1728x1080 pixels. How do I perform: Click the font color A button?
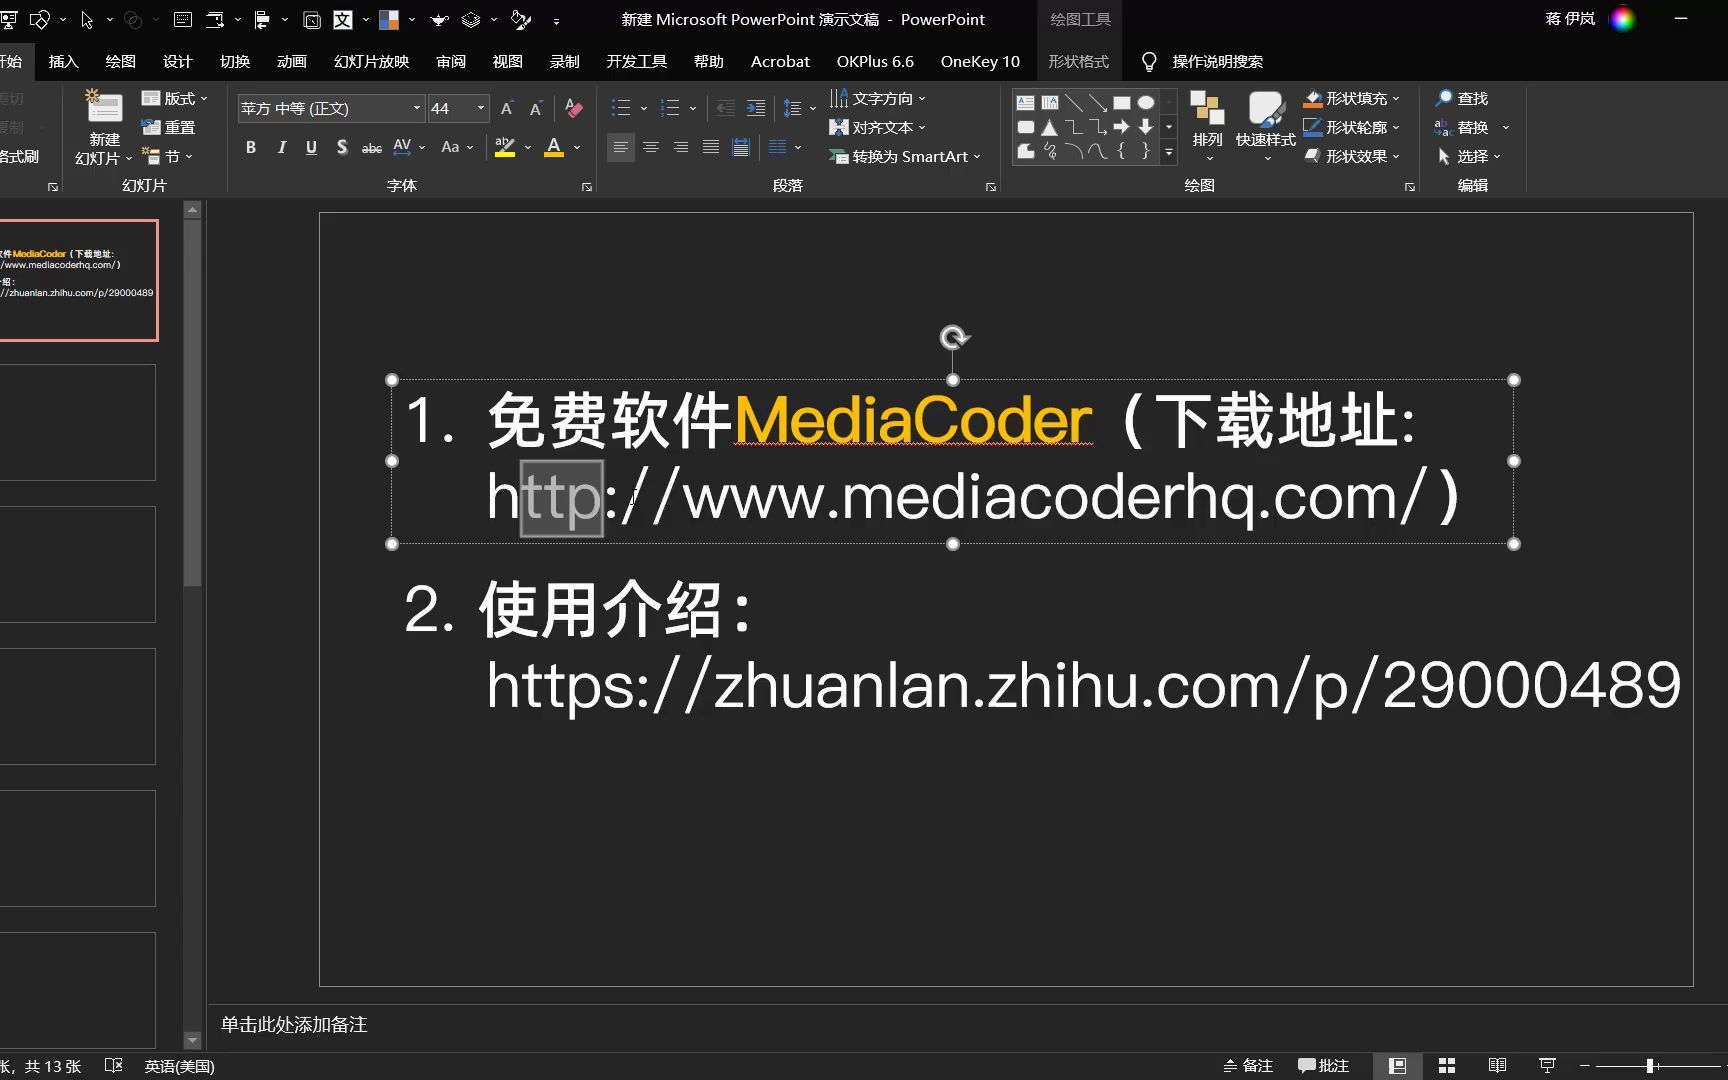(x=554, y=147)
